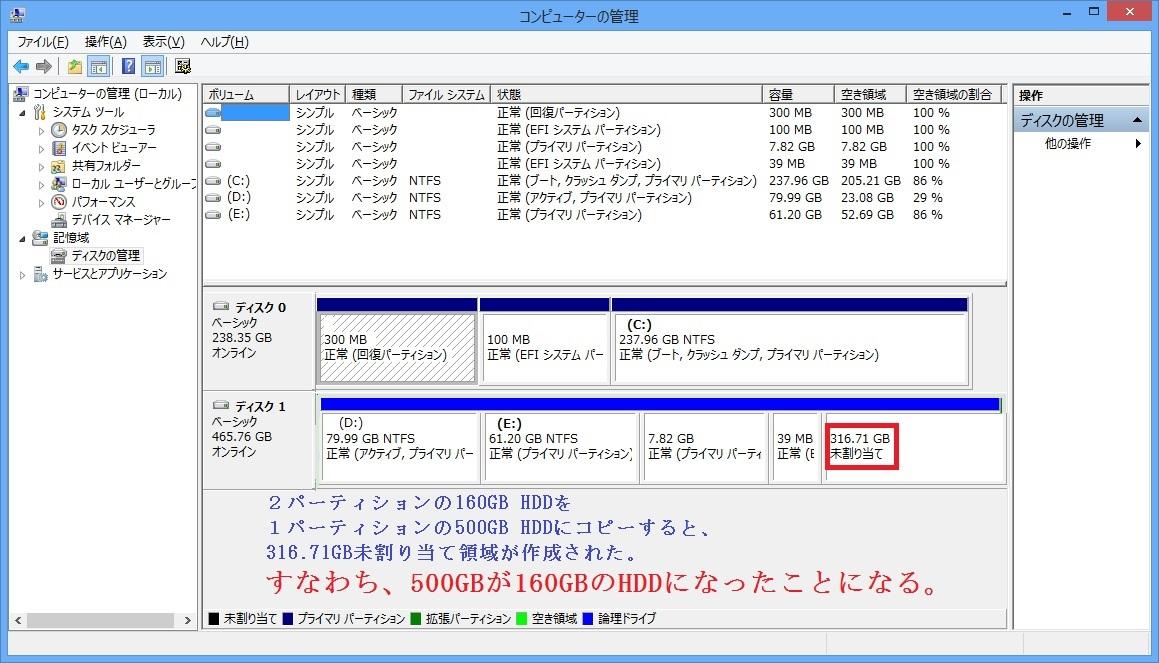Expand the タスク スケジューラ tree node
1159x663 pixels.
42,130
